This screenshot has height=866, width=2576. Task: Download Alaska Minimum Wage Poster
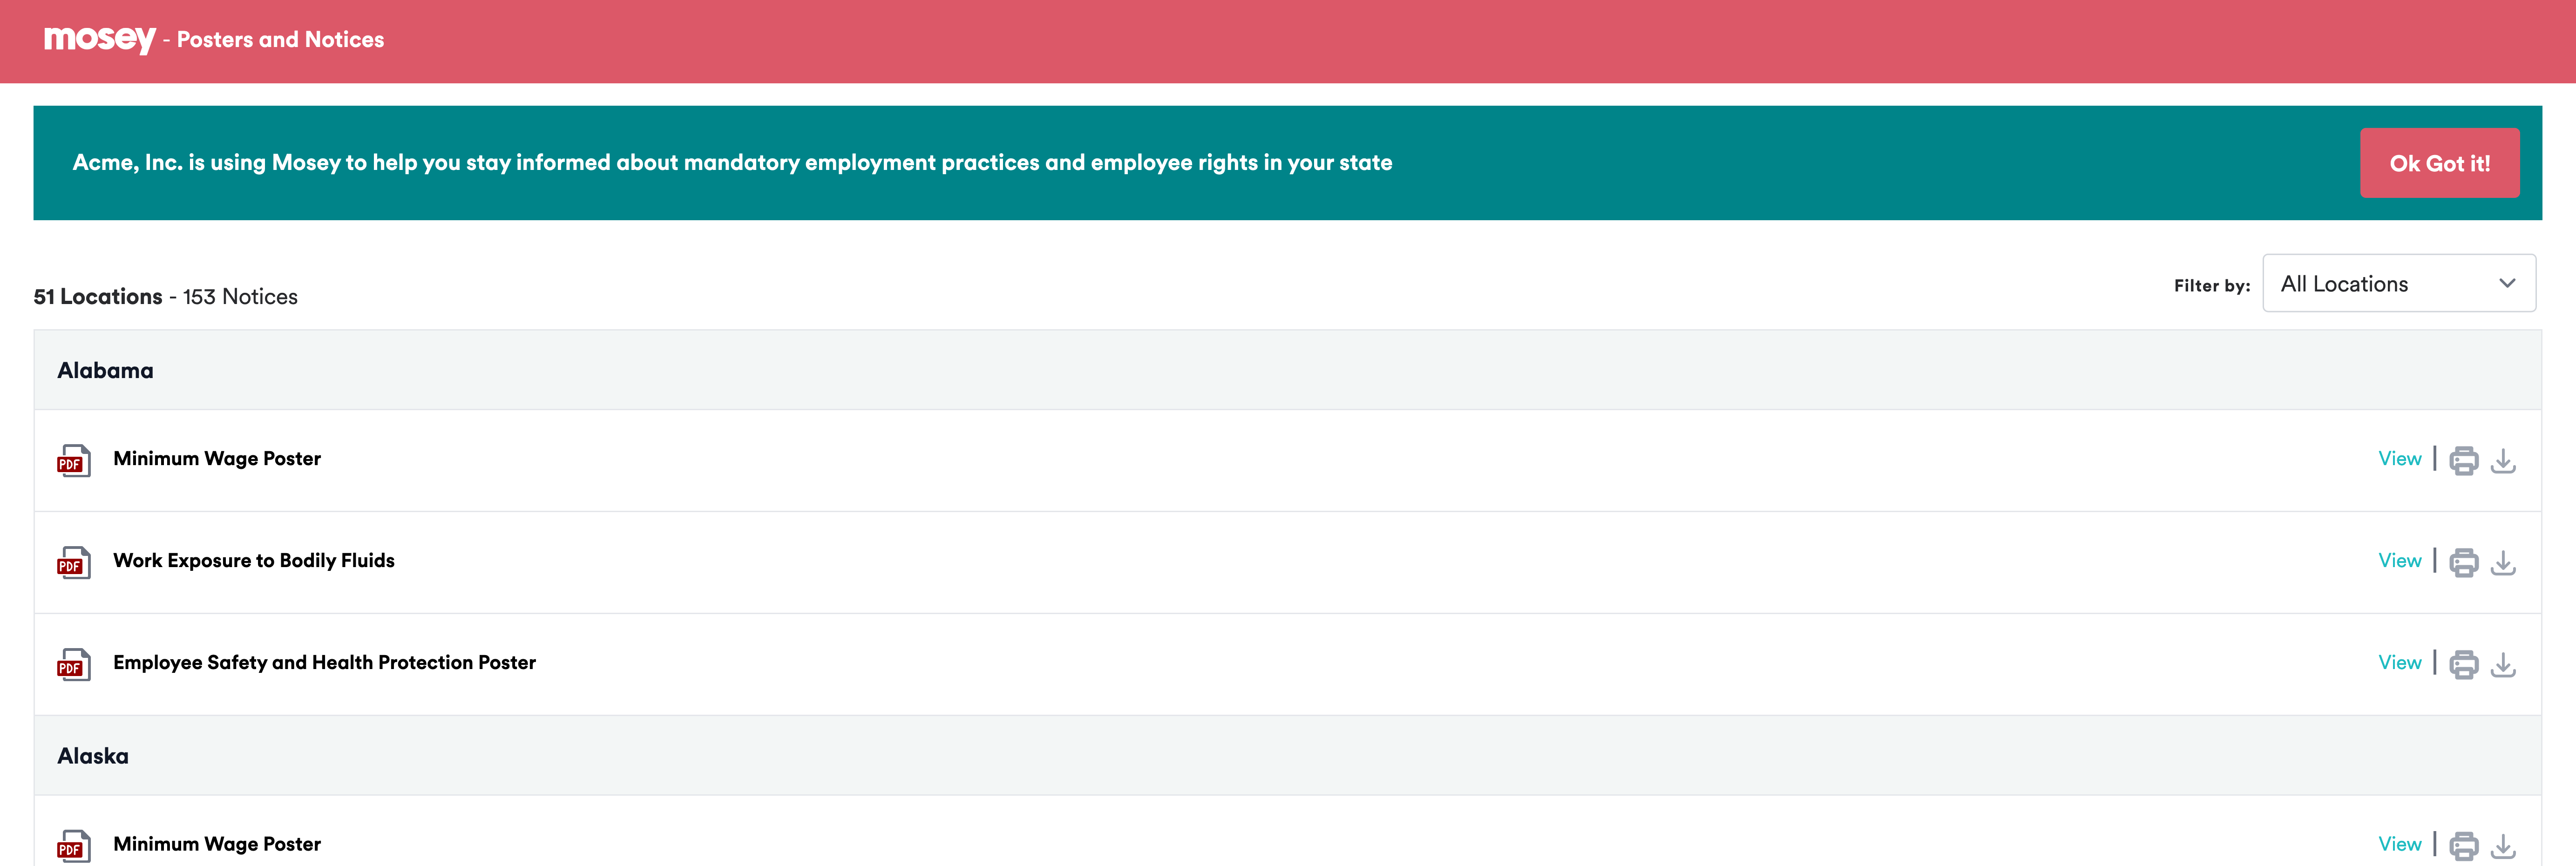[2502, 846]
